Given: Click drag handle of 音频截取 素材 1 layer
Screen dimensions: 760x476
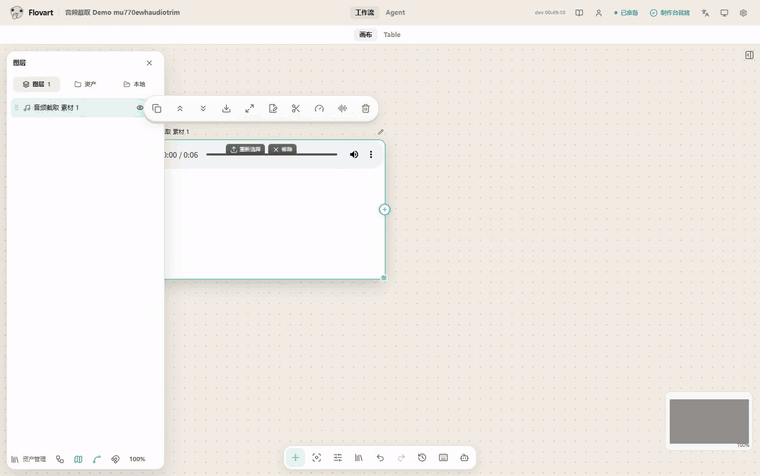Looking at the screenshot, I should [x=16, y=108].
